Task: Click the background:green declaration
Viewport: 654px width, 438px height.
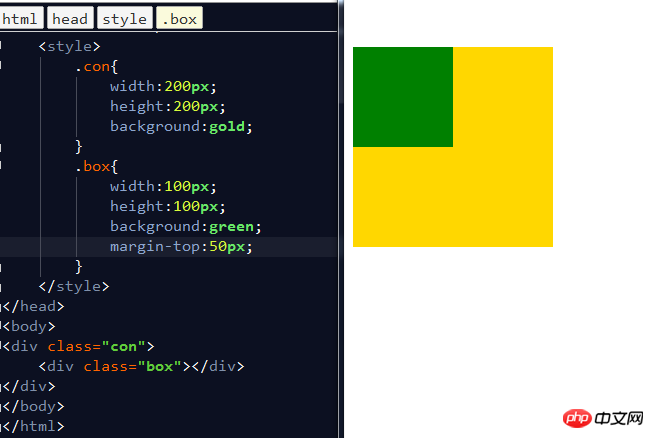Action: pyautogui.click(x=186, y=227)
